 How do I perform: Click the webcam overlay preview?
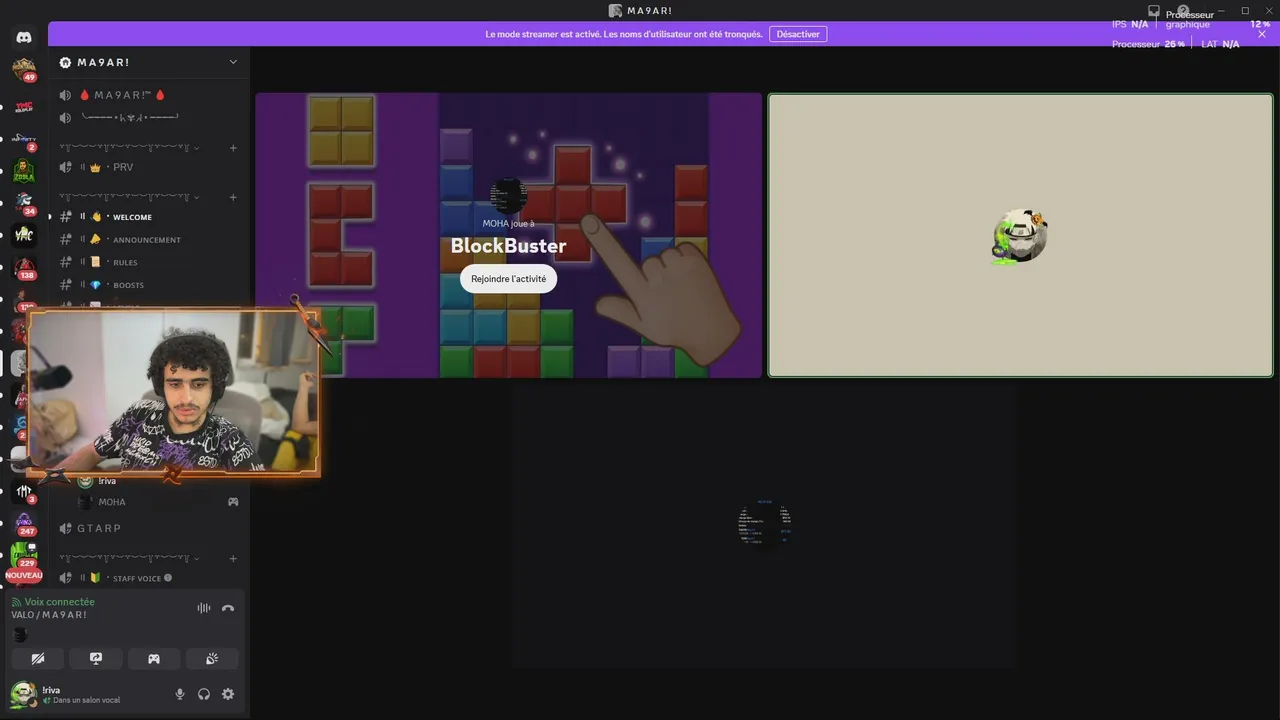[174, 390]
